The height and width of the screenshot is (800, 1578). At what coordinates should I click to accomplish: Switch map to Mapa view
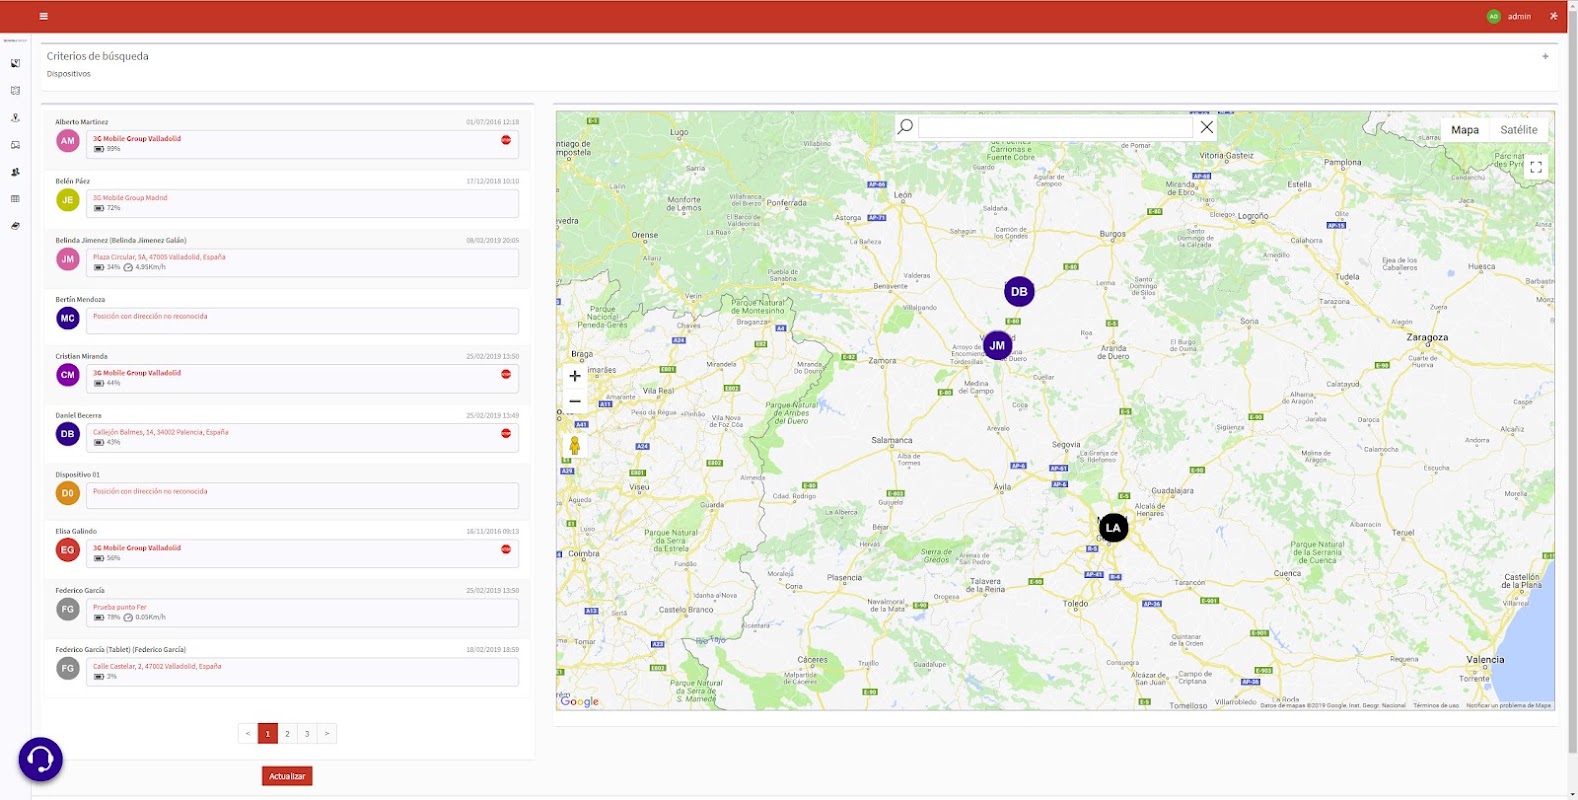(x=1465, y=130)
